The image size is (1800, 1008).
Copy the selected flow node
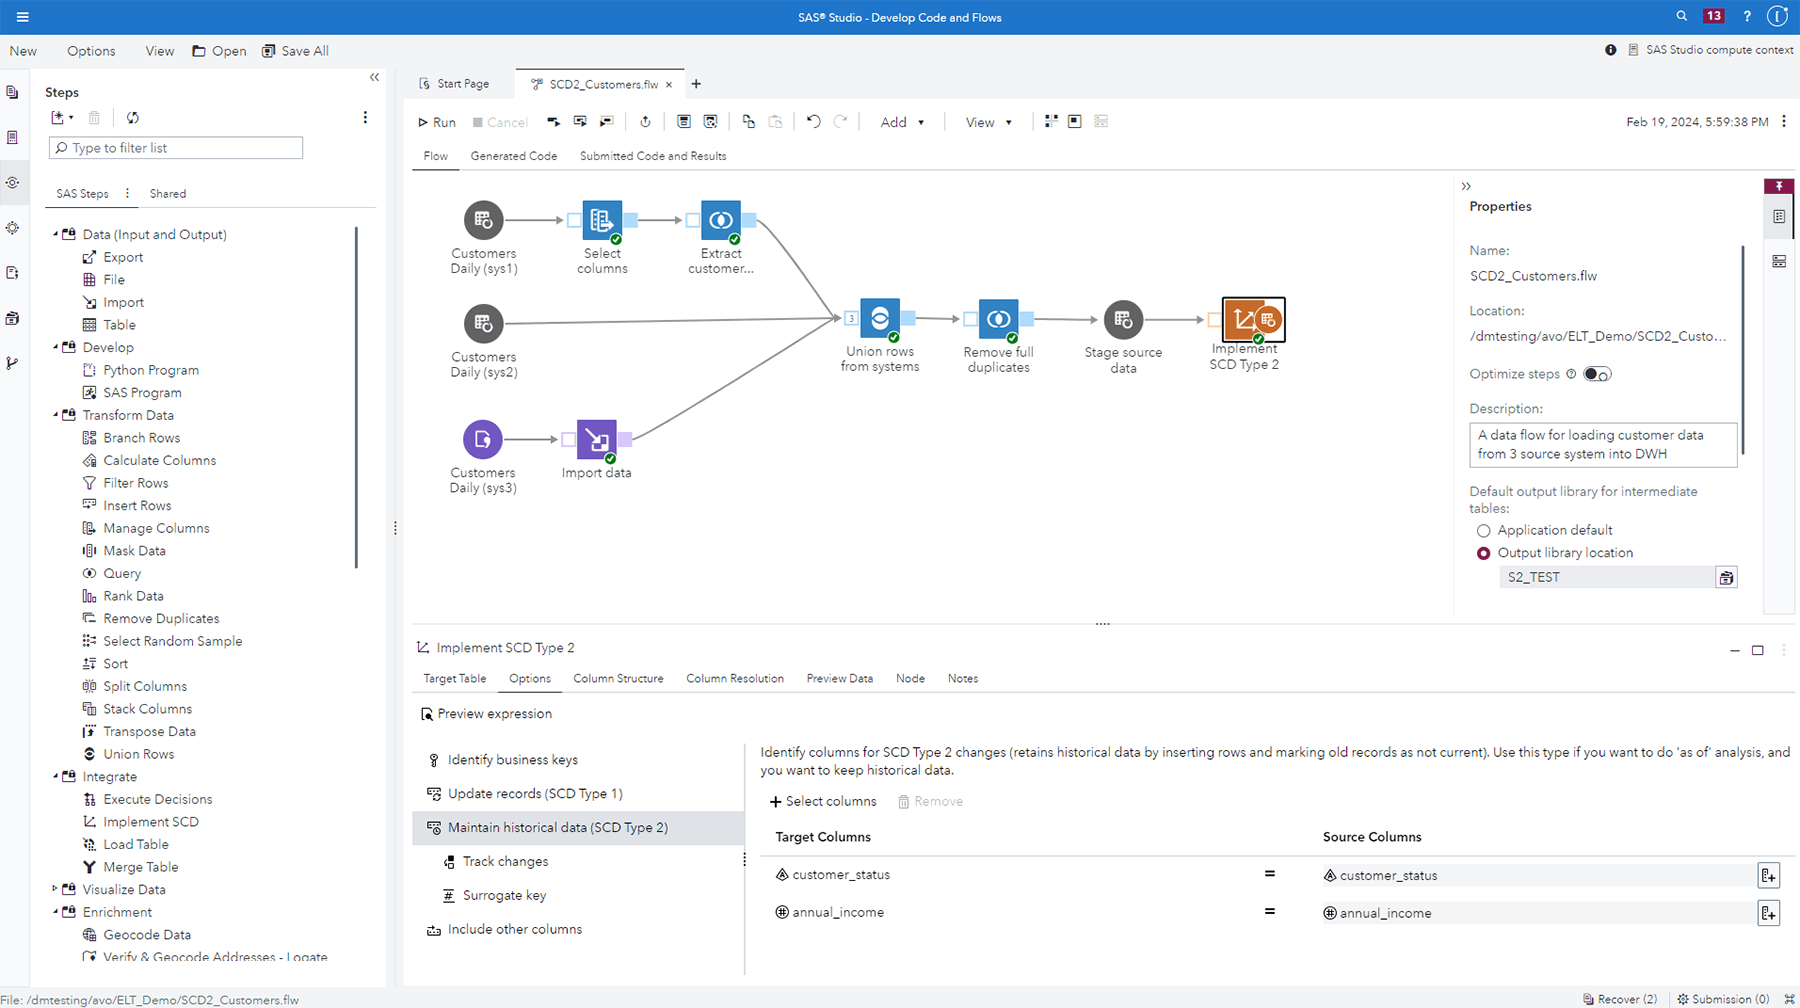(x=747, y=121)
